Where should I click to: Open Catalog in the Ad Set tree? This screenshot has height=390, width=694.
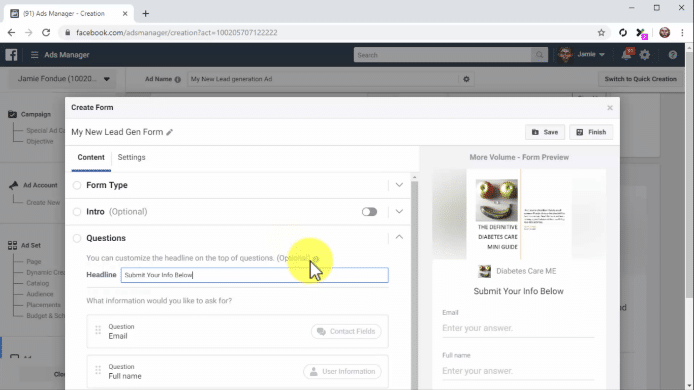coord(38,283)
